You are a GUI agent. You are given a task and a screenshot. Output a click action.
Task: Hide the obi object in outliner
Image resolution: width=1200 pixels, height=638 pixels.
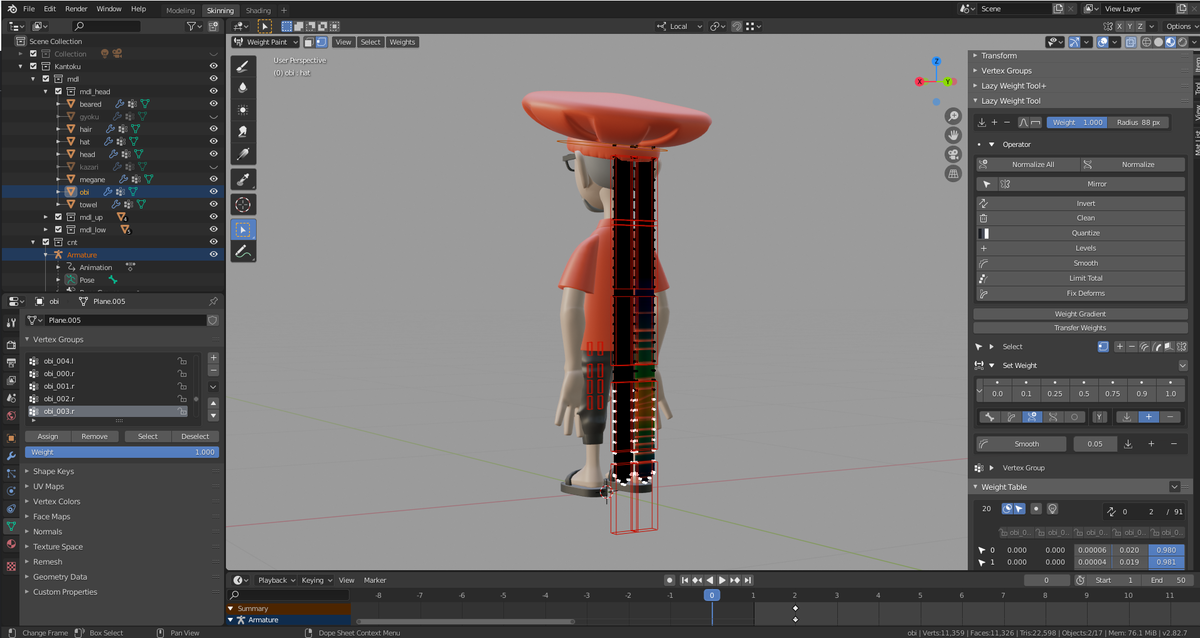tap(213, 192)
